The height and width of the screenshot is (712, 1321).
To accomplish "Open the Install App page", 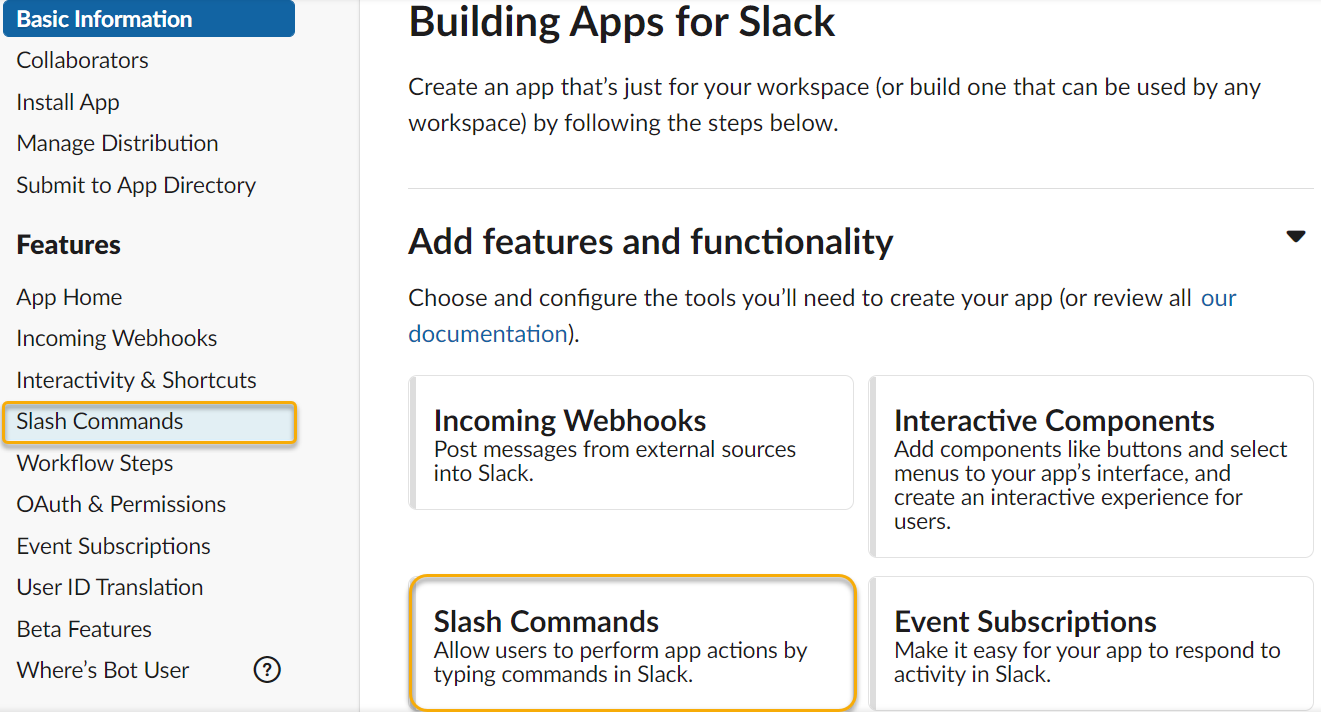I will (x=68, y=102).
